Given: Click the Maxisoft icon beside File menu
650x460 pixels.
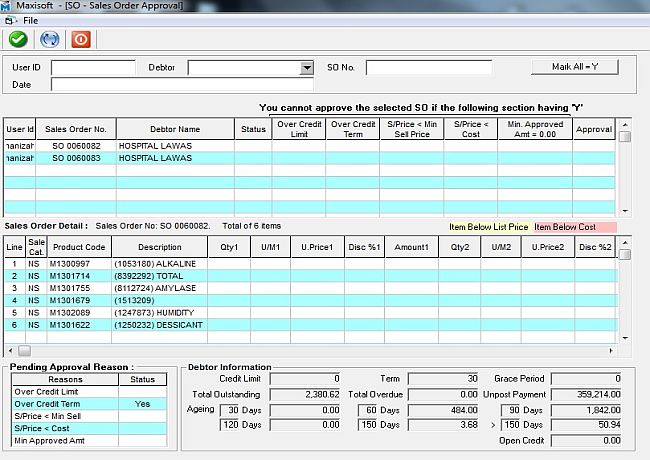Looking at the screenshot, I should [x=10, y=20].
